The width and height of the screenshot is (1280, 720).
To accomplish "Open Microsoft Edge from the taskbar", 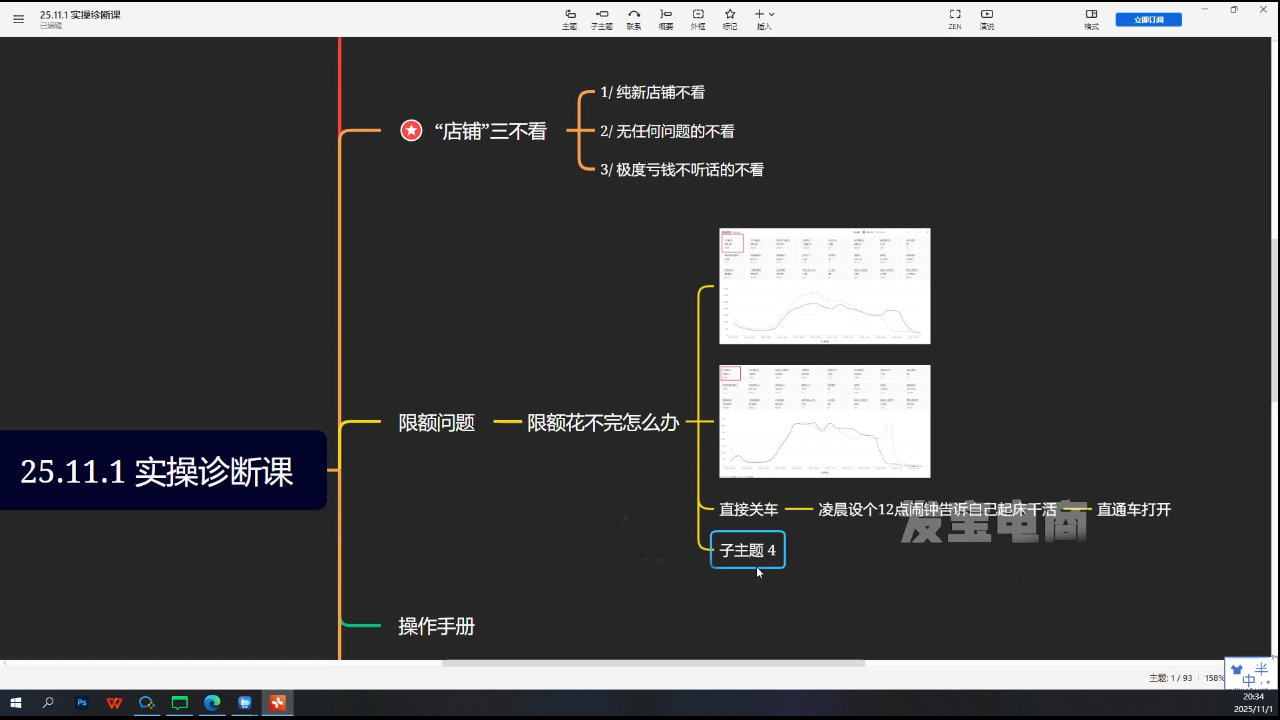I will (212, 703).
